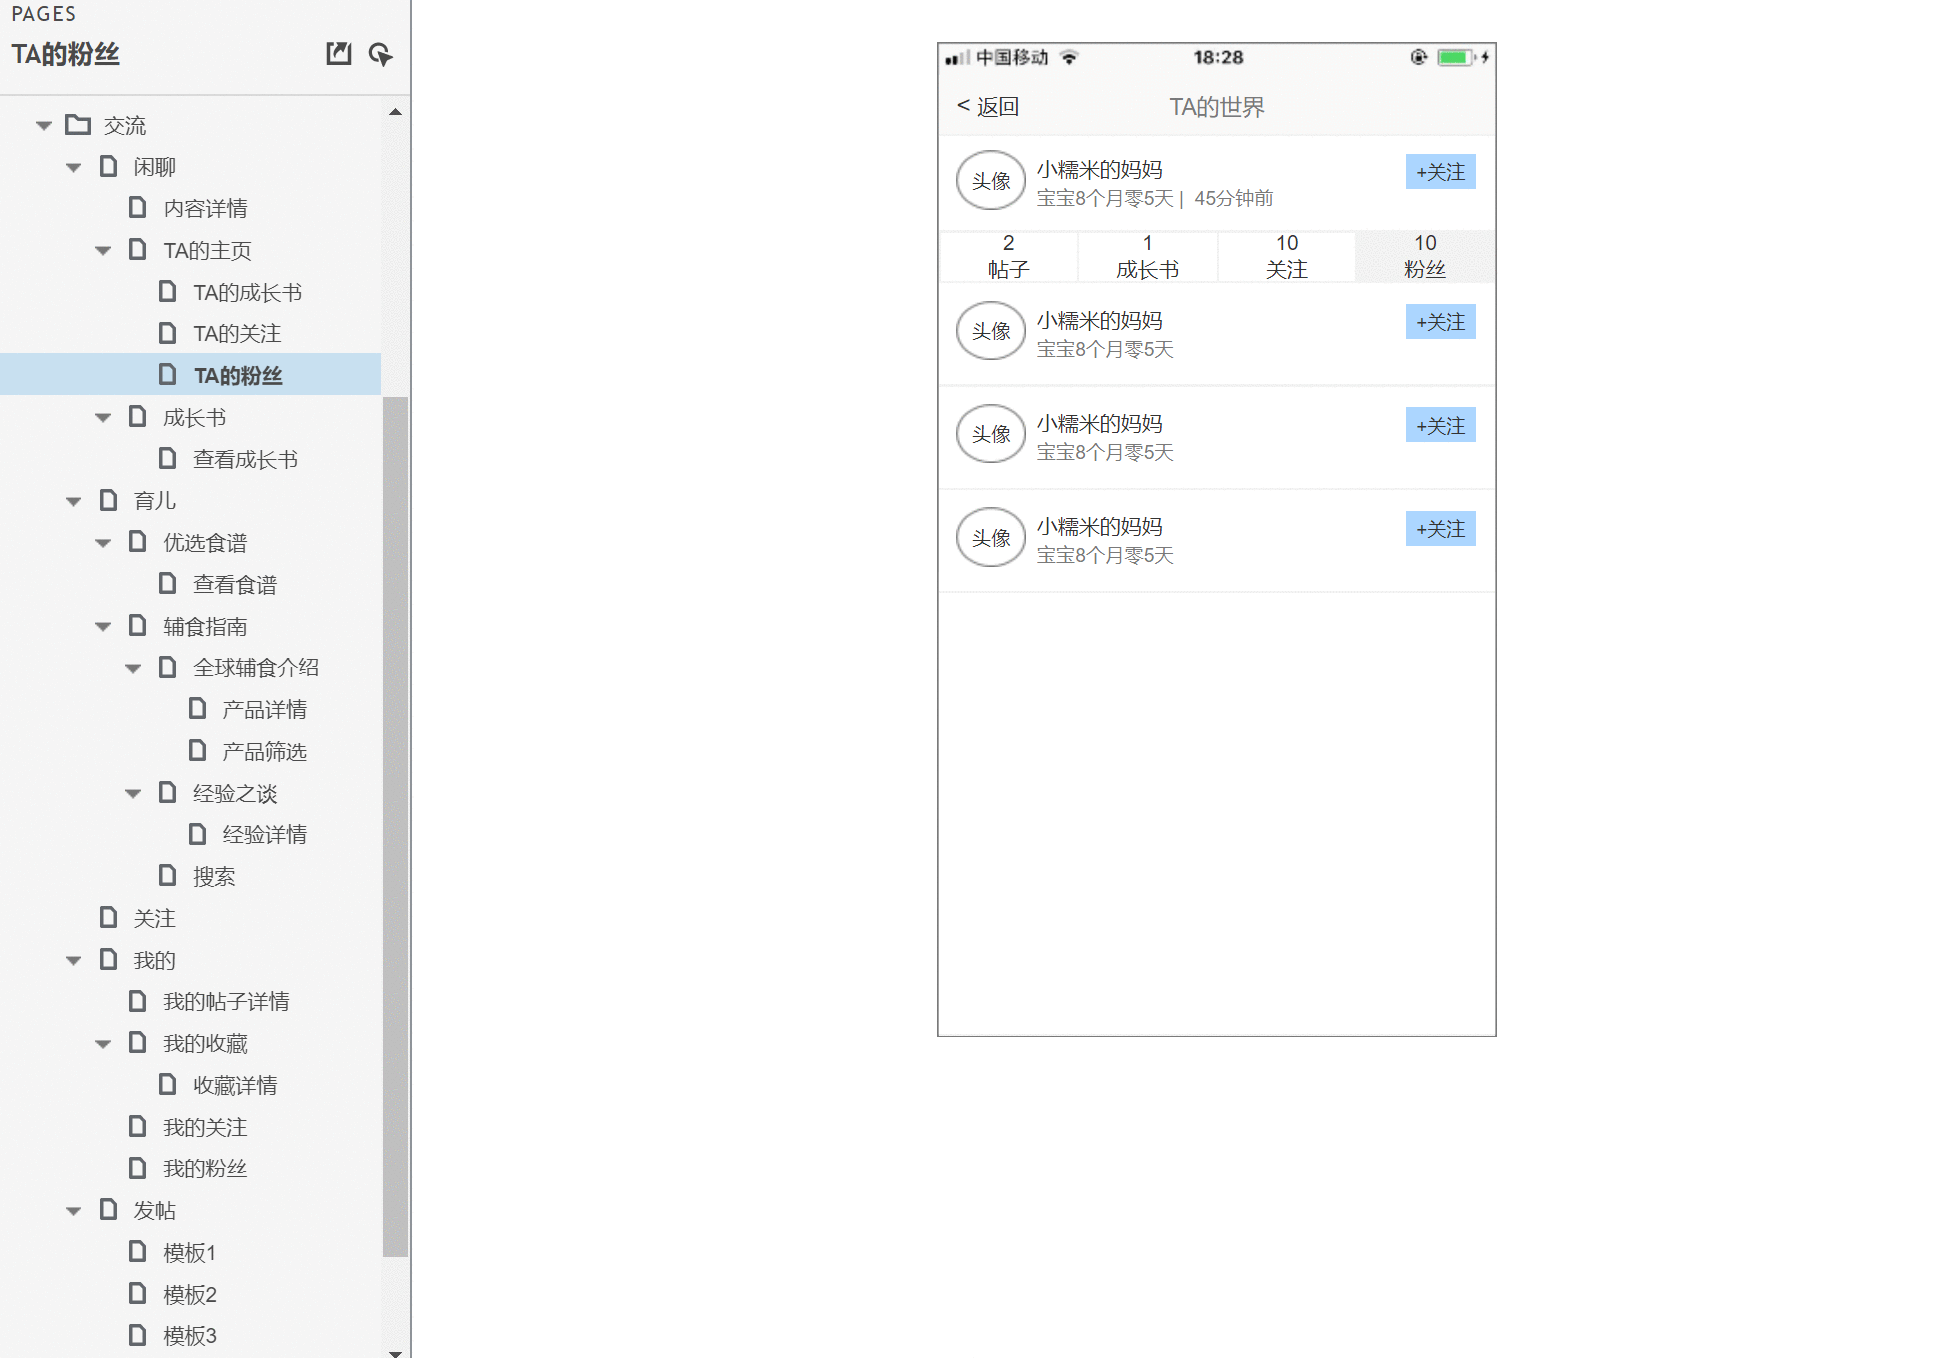This screenshot has width=1938, height=1358.
Task: Open the 我的粉丝 page
Action: click(205, 1168)
